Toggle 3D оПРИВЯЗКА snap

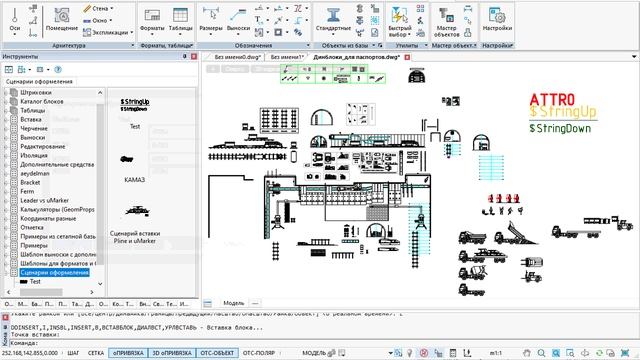click(x=171, y=353)
